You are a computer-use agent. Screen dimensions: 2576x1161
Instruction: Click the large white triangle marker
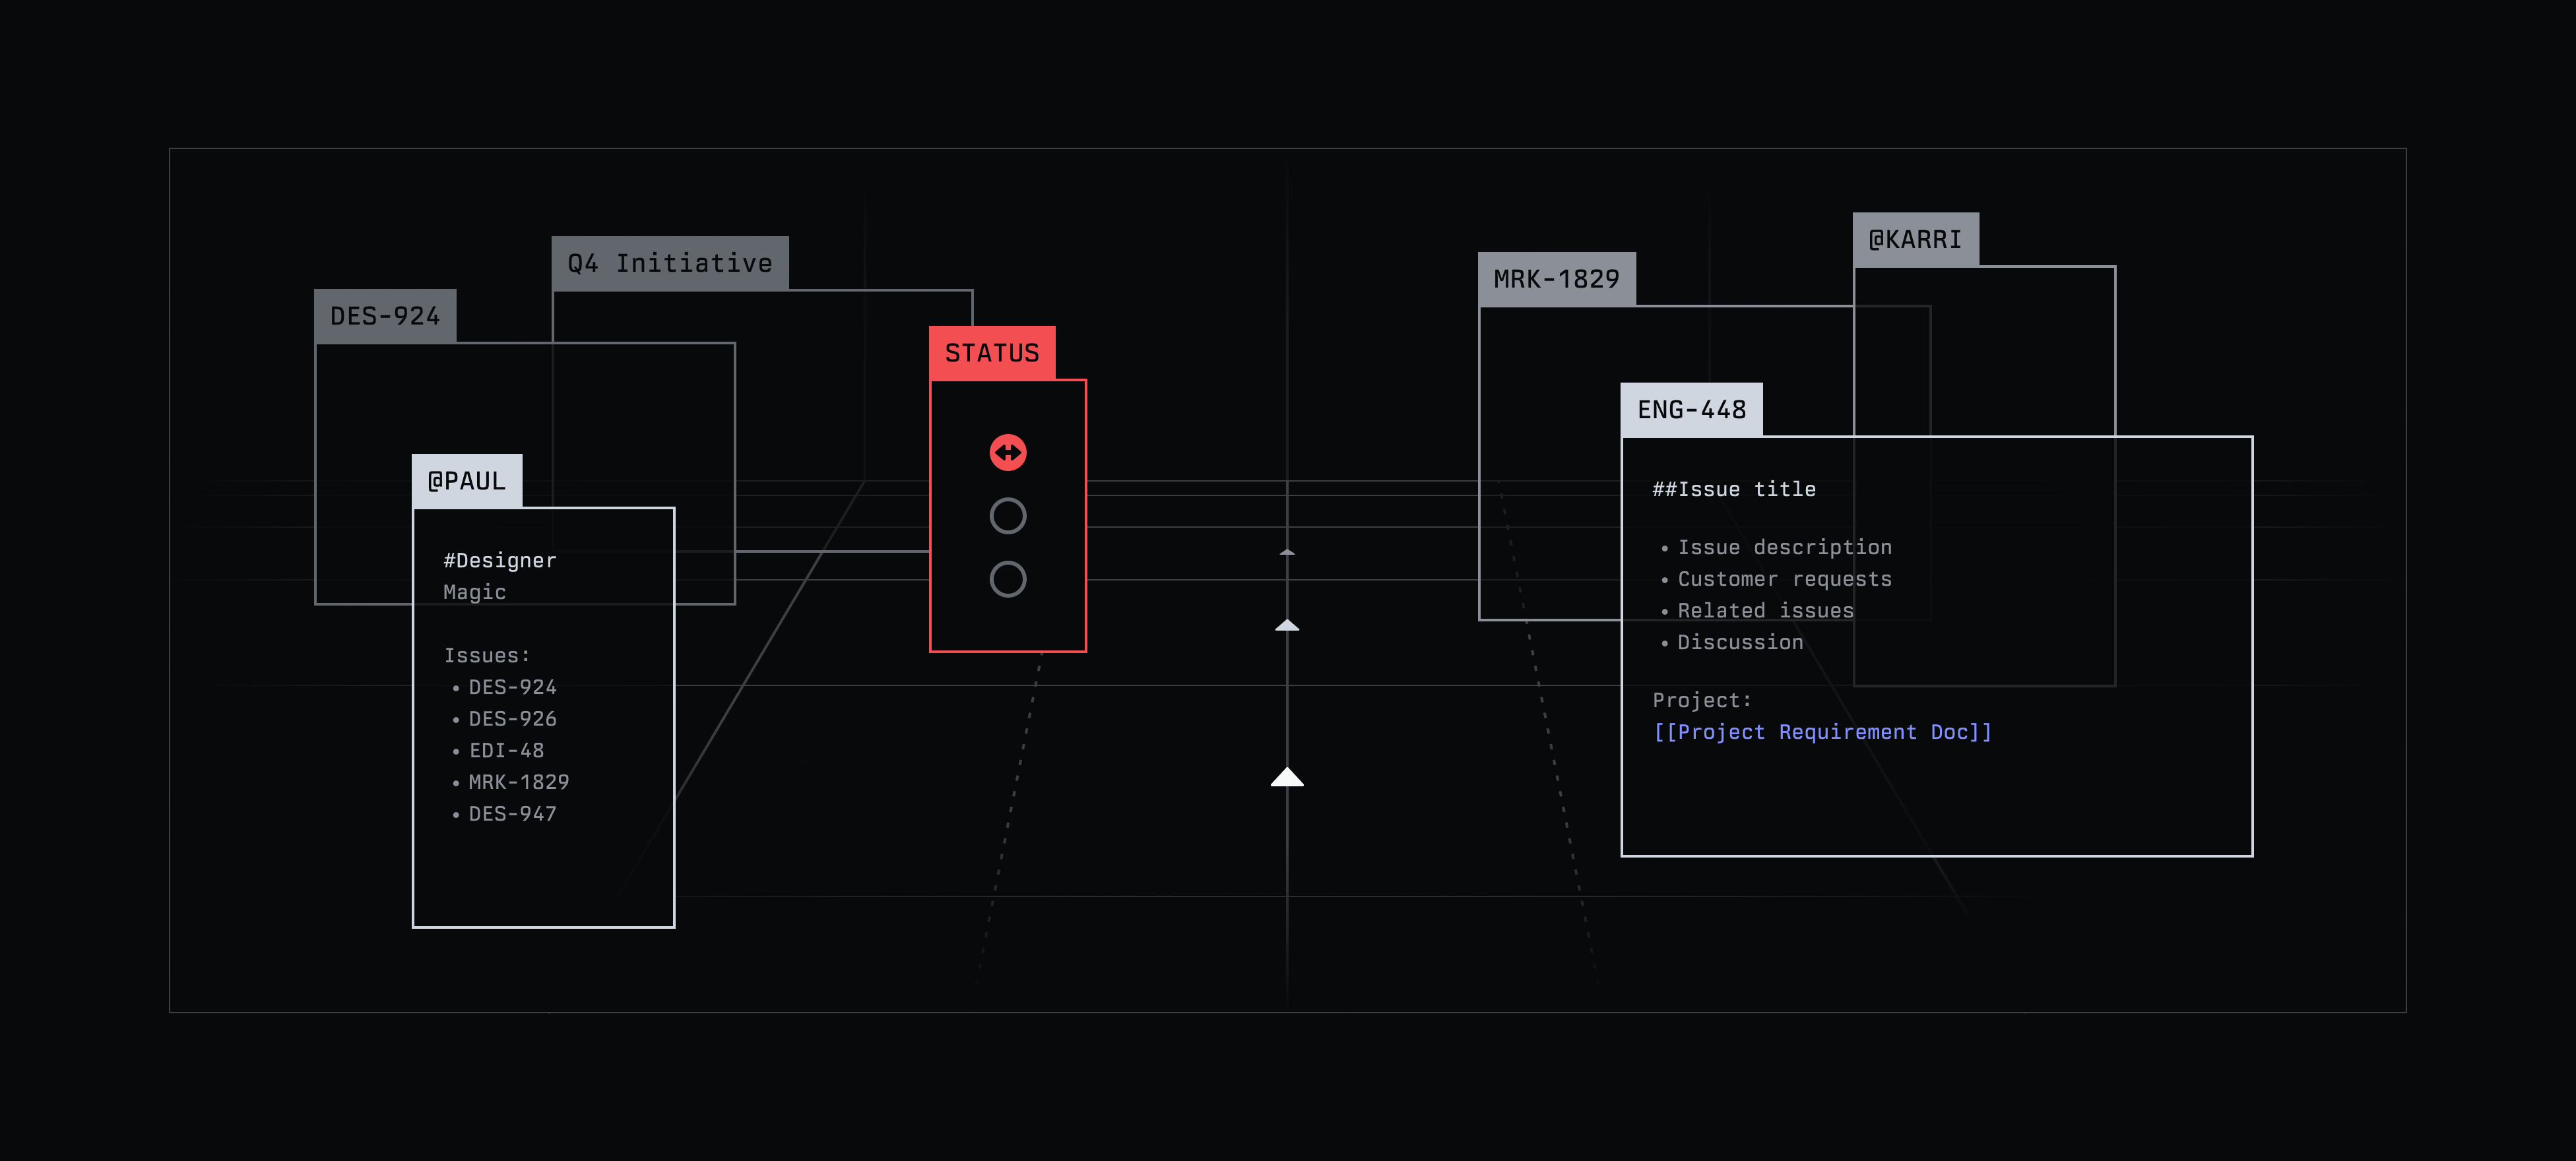point(1287,777)
